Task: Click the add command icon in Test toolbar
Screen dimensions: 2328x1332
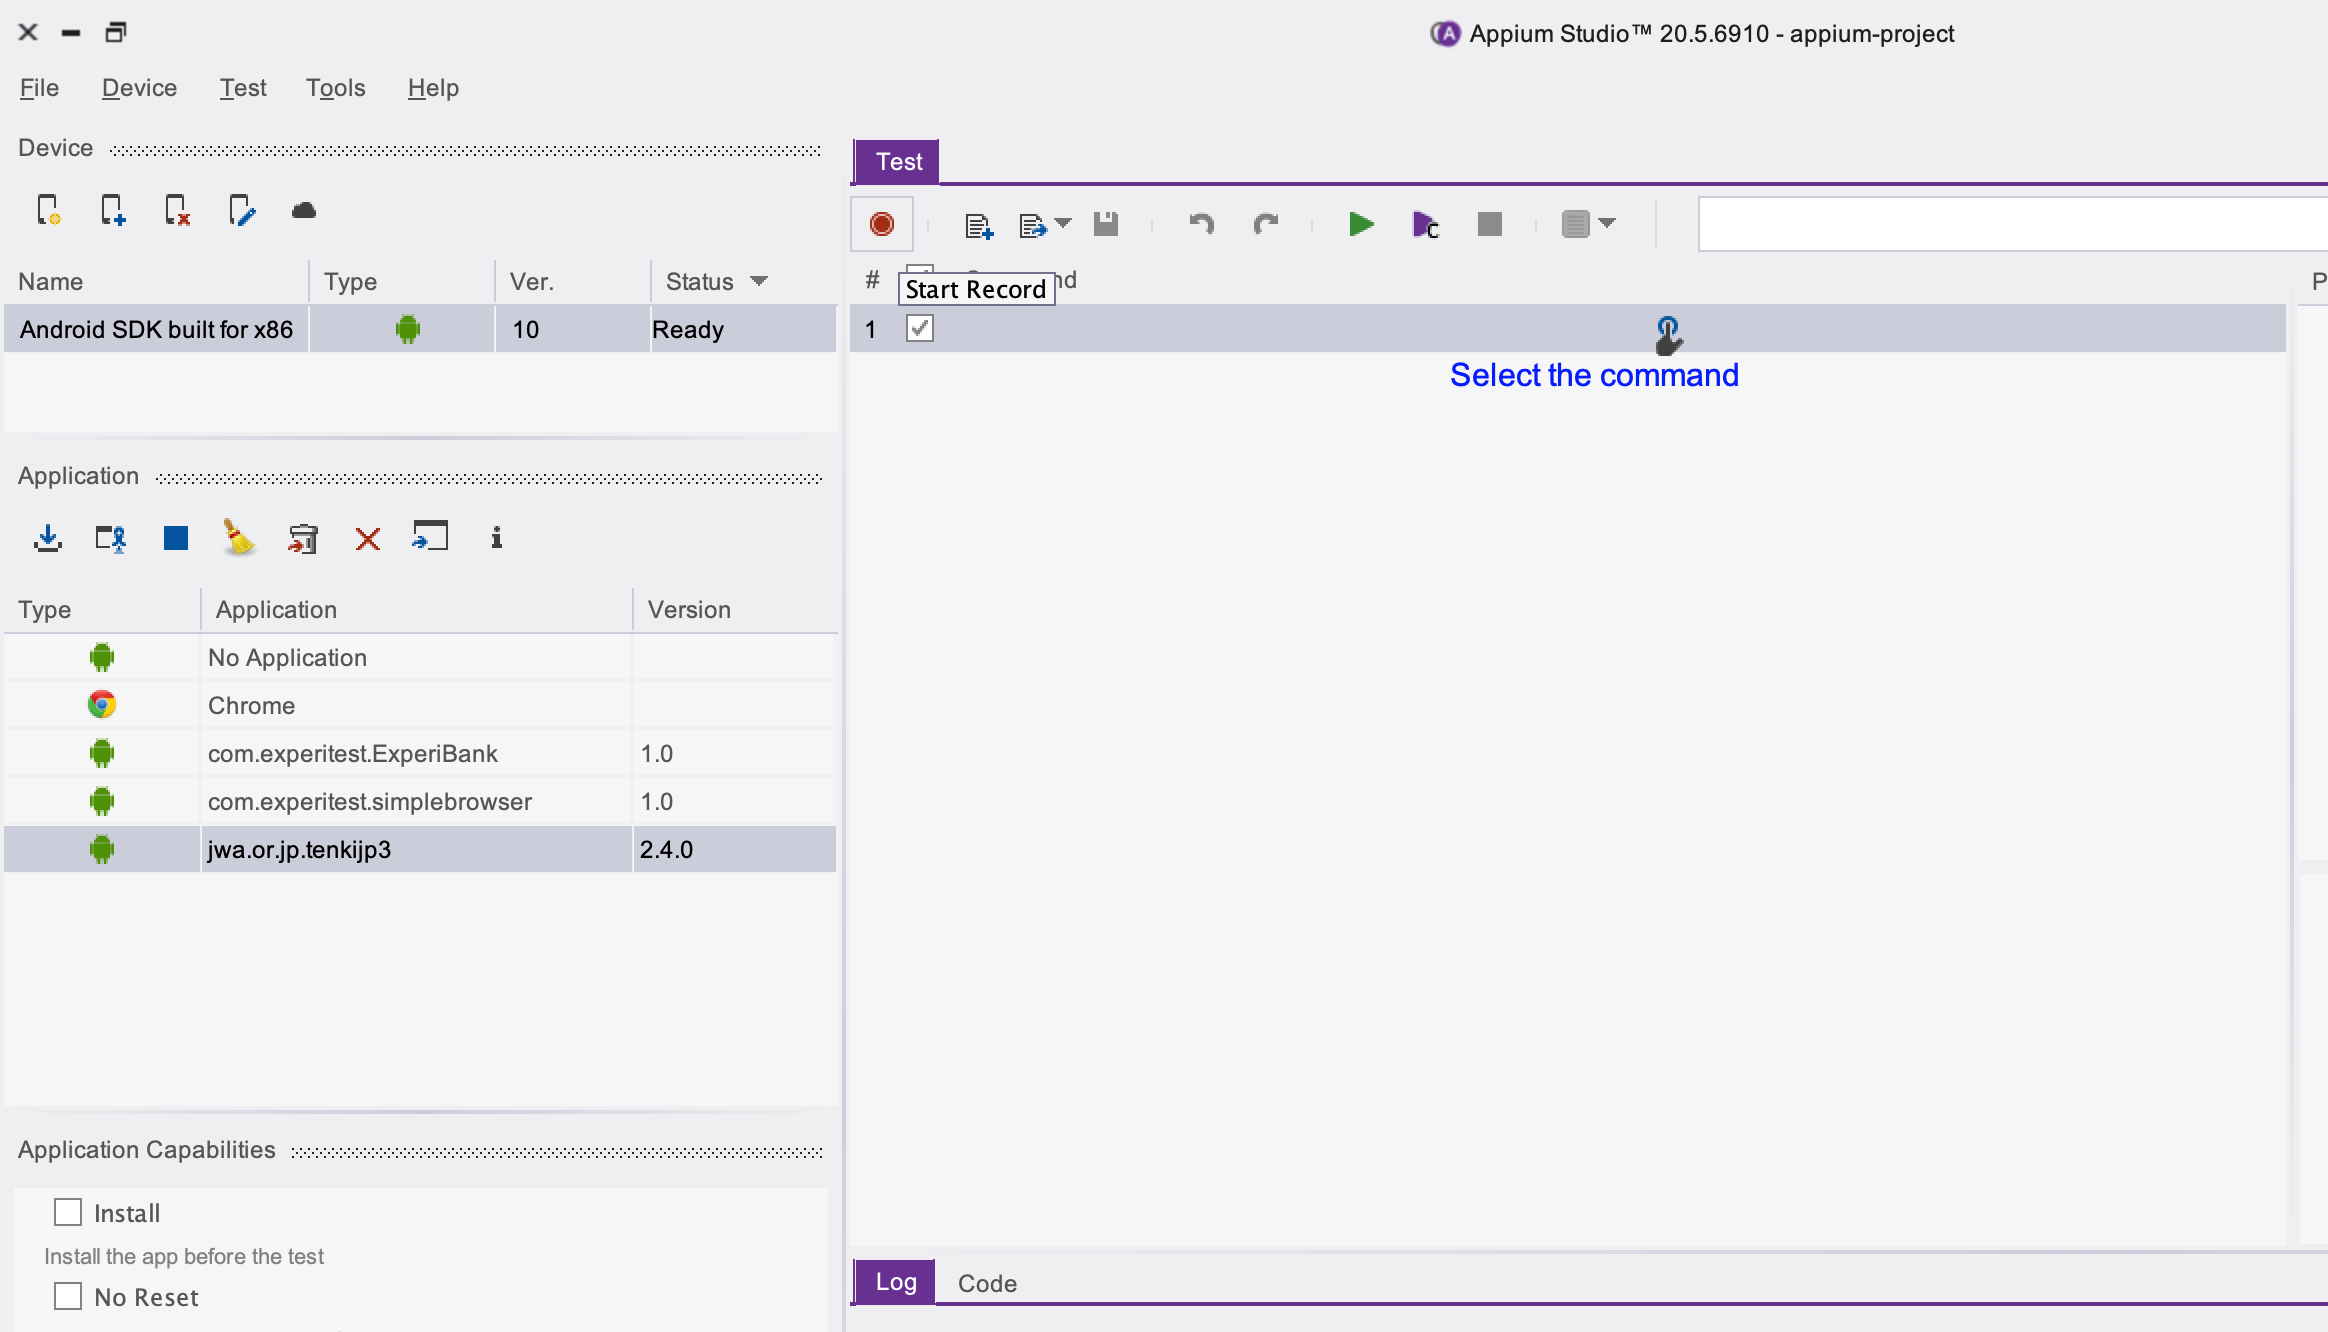Action: tap(979, 226)
